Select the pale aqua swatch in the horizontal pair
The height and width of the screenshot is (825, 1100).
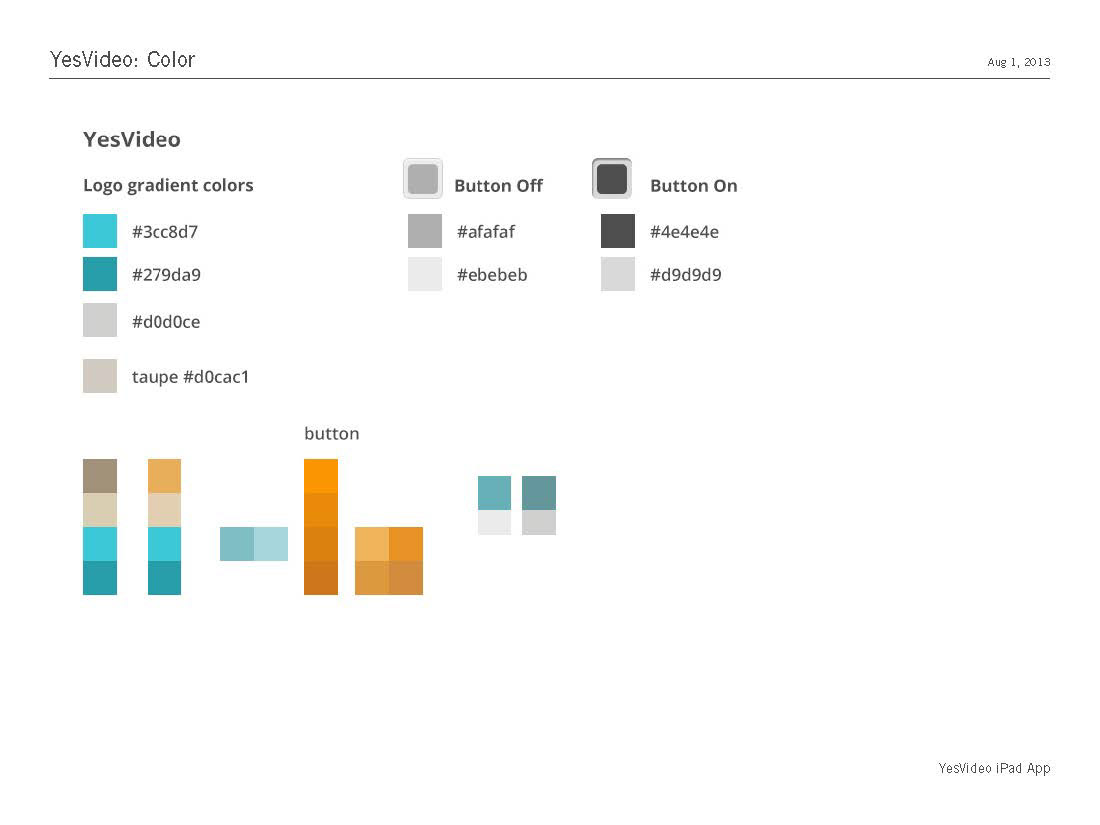pos(271,544)
